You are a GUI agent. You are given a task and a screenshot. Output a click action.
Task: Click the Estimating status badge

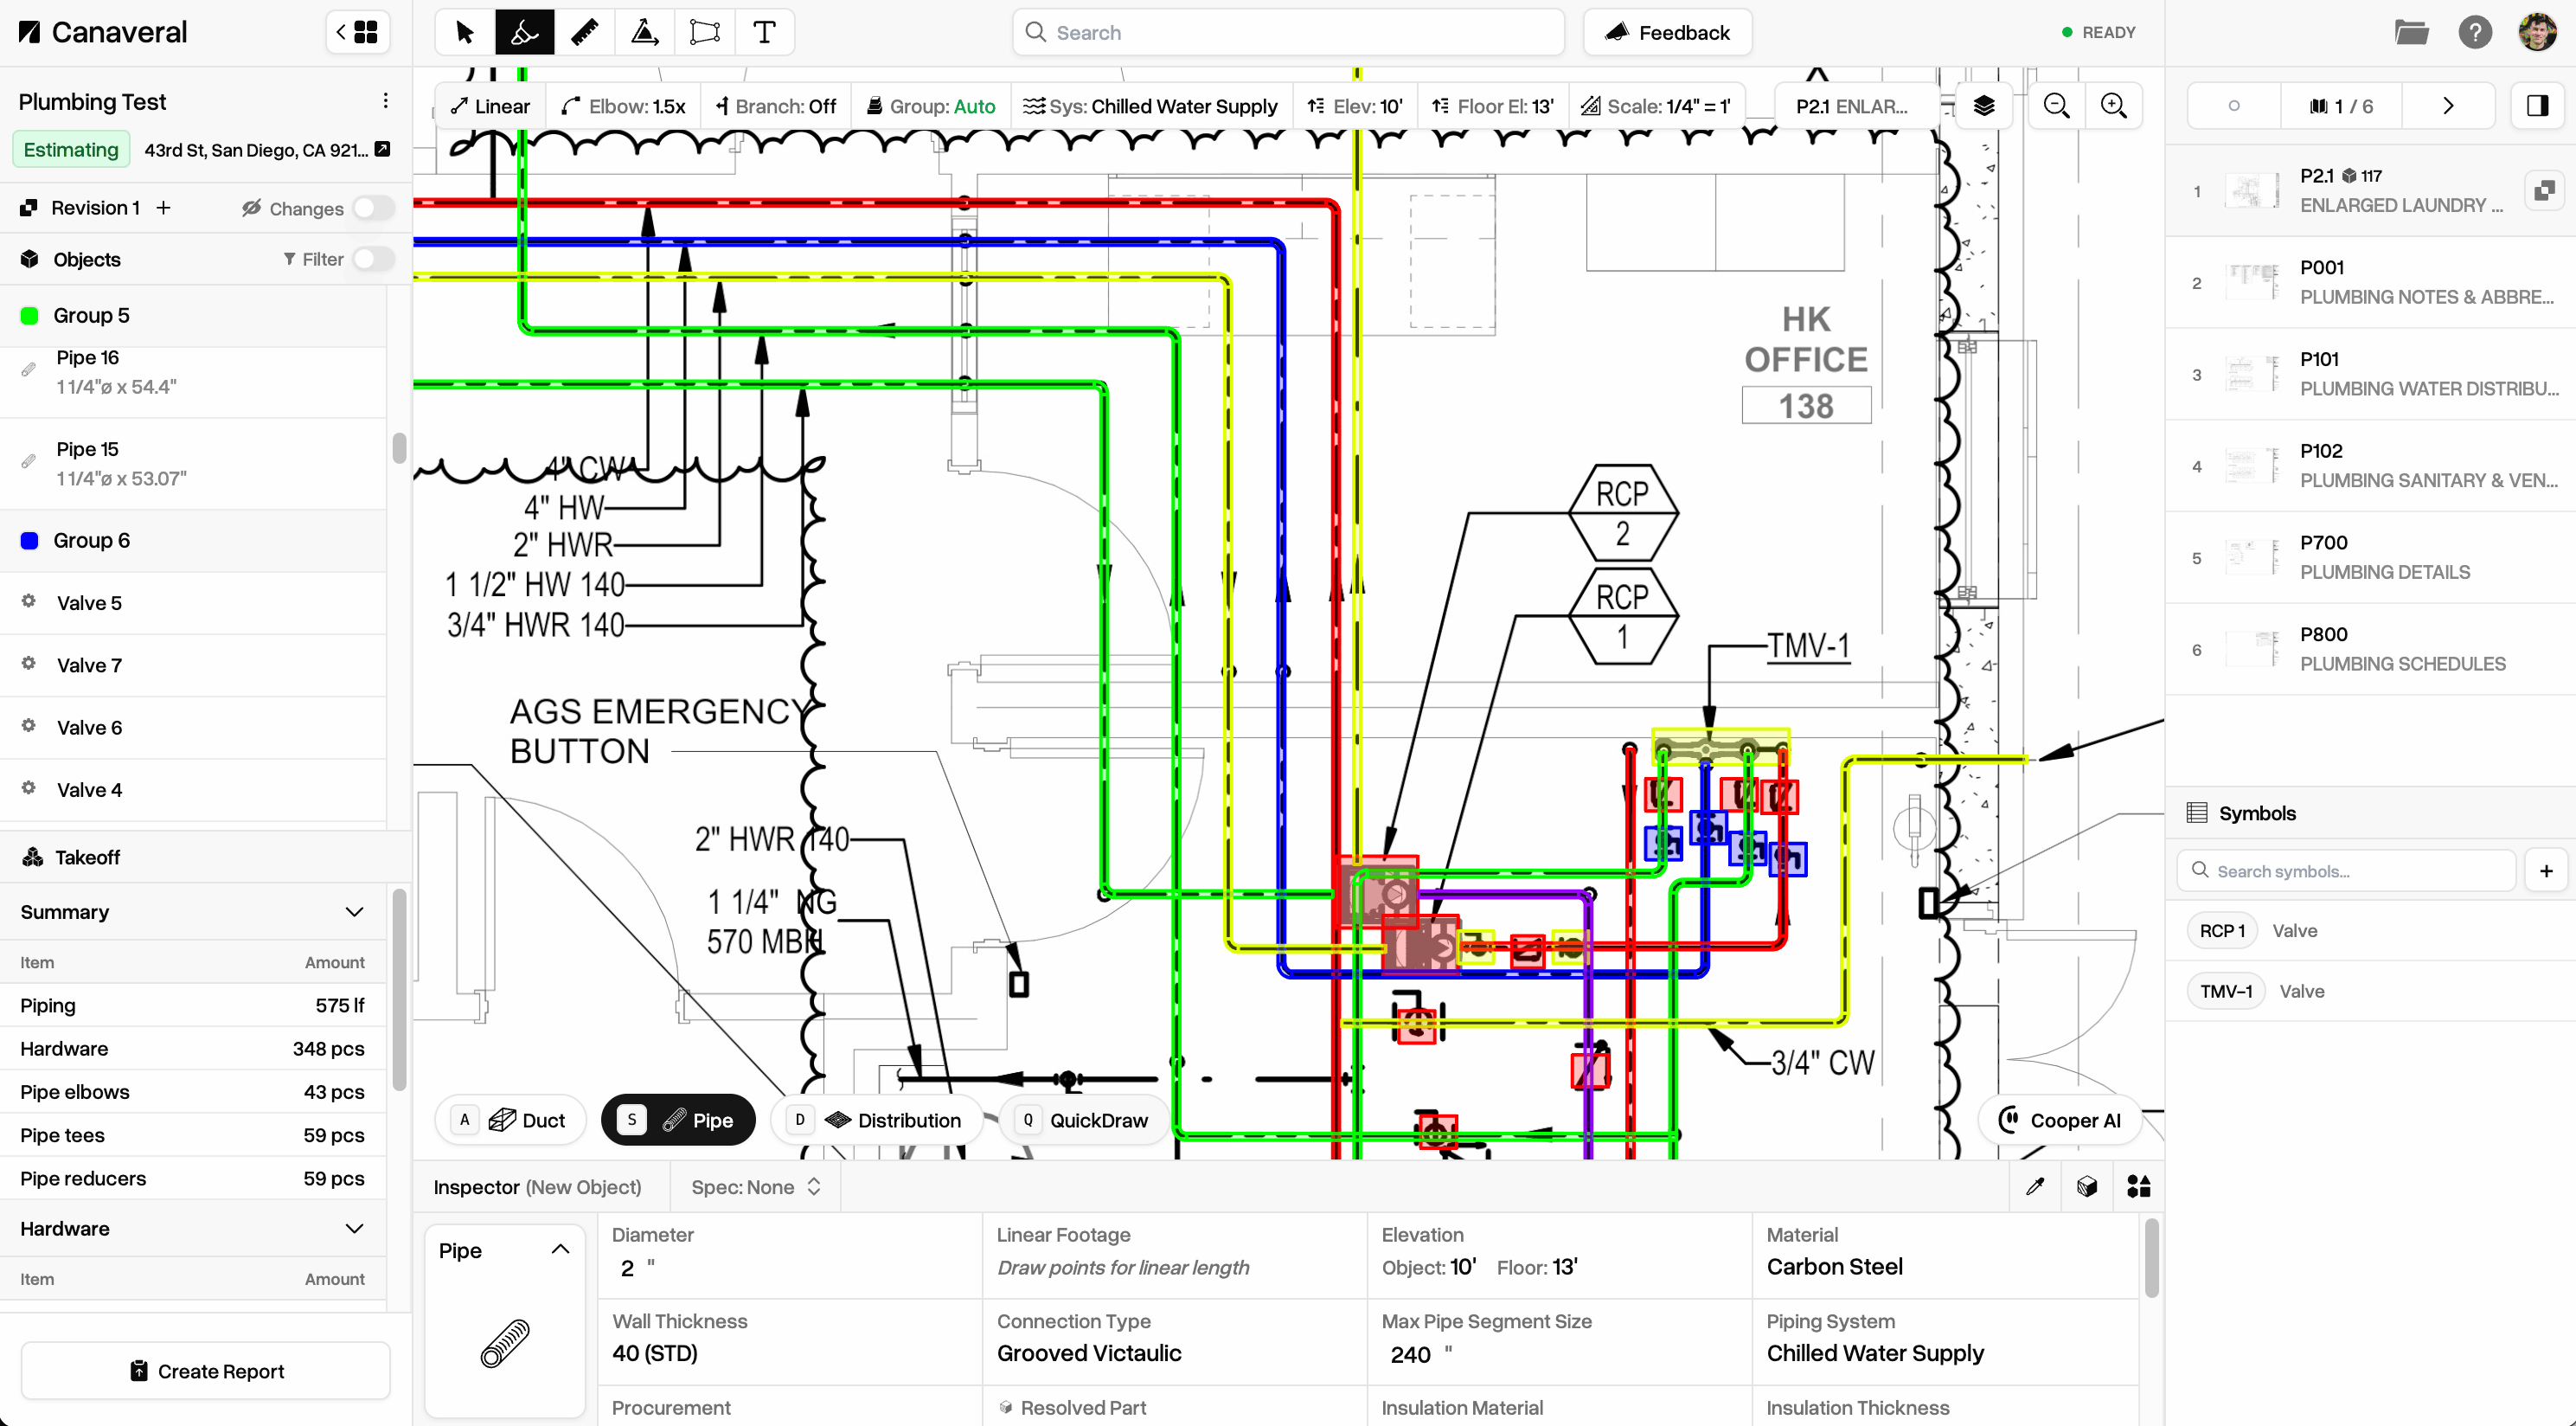[x=71, y=150]
